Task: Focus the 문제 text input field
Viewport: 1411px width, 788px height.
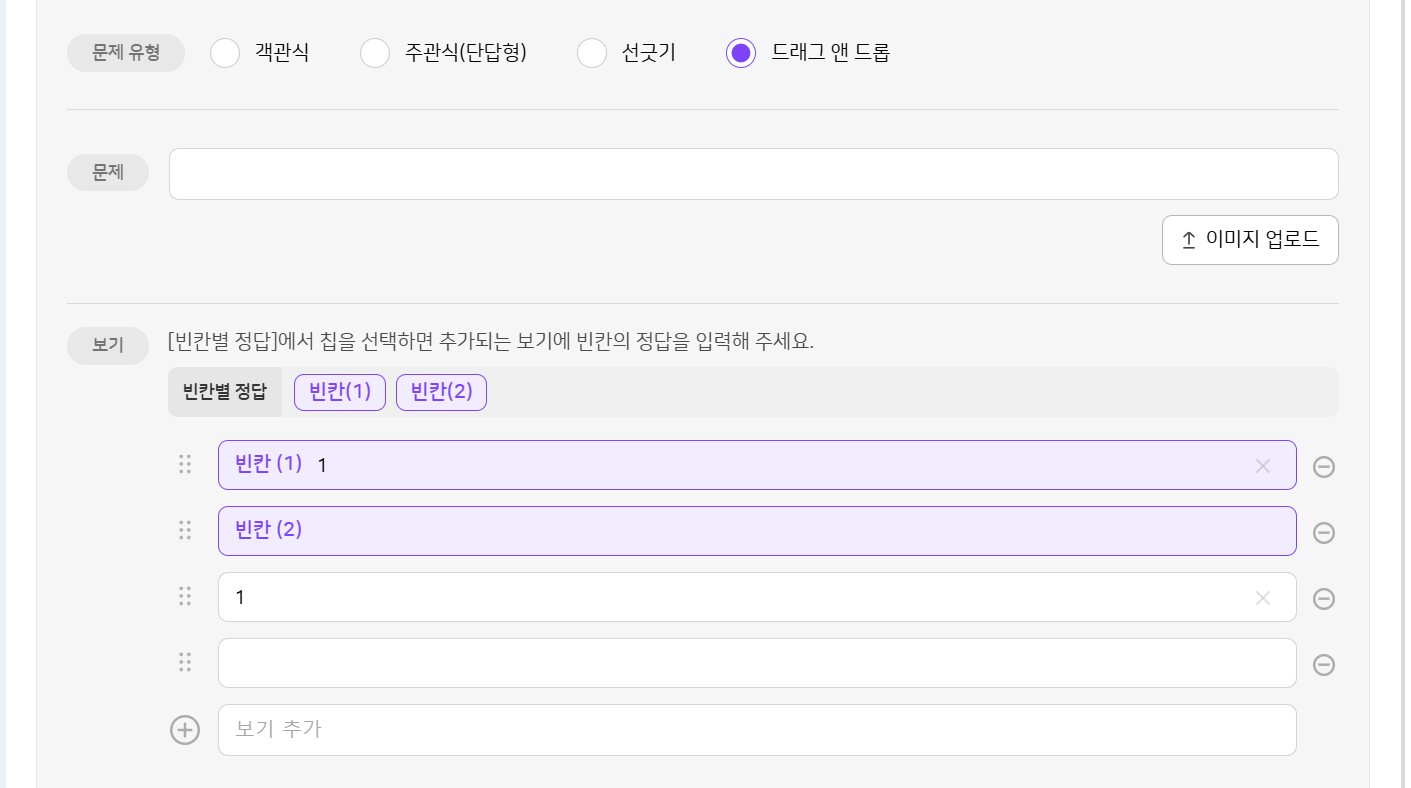Action: point(753,174)
